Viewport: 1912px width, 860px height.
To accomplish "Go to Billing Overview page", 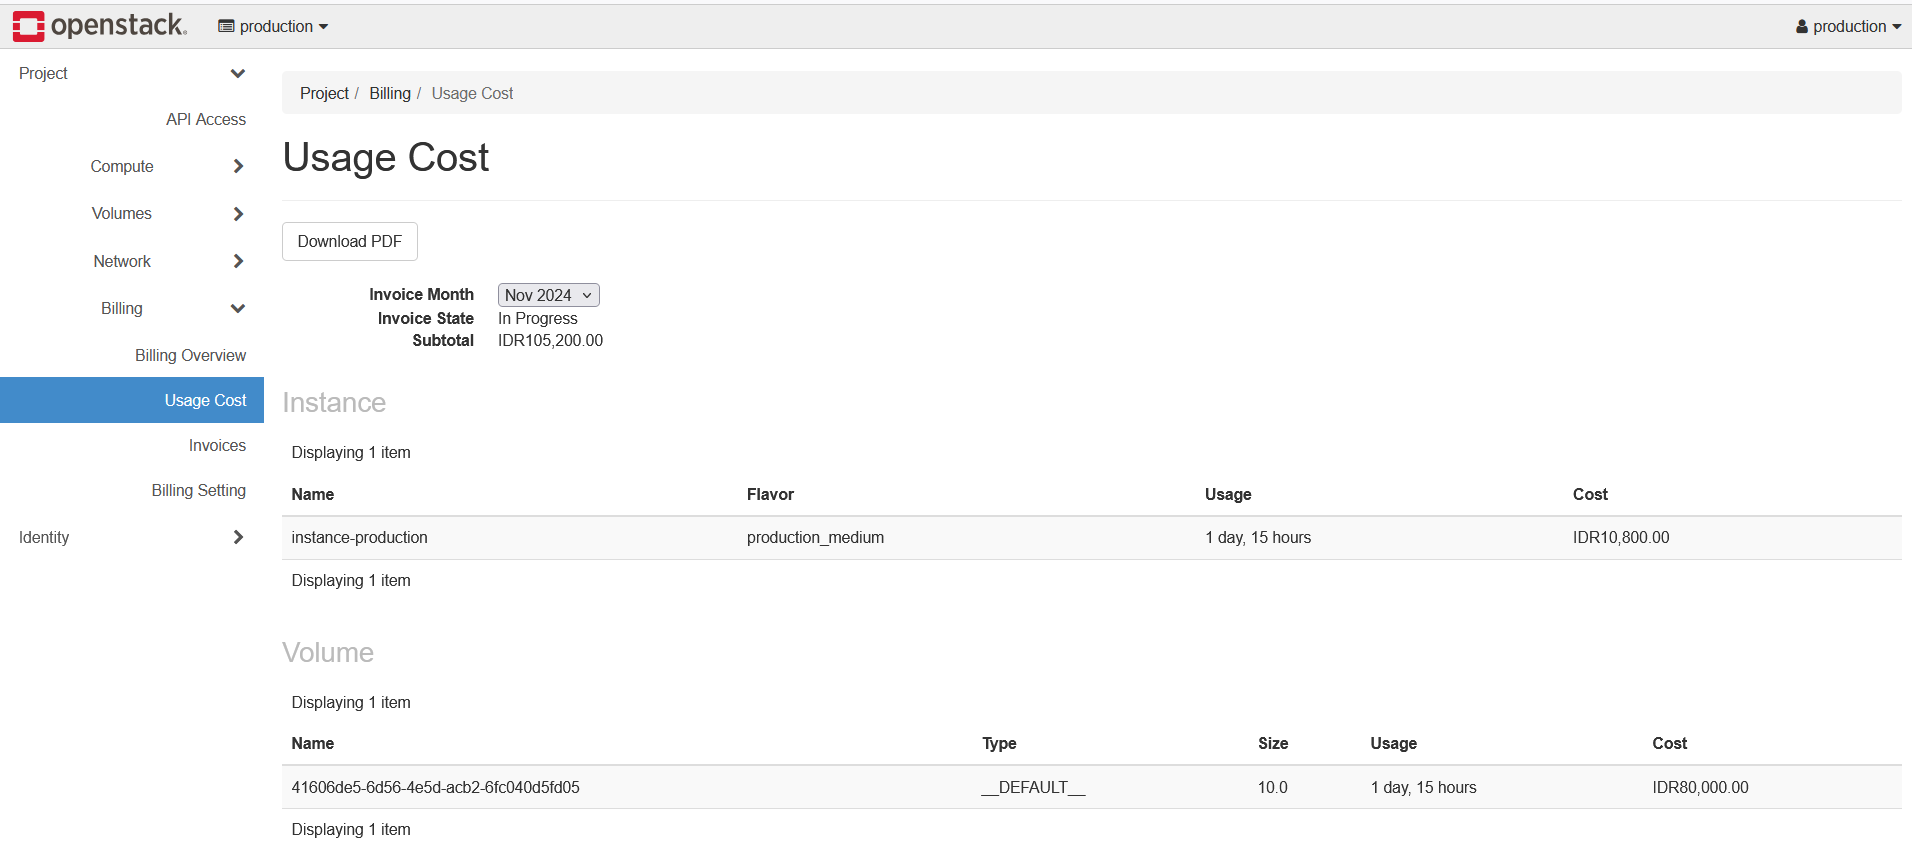I will coord(190,356).
